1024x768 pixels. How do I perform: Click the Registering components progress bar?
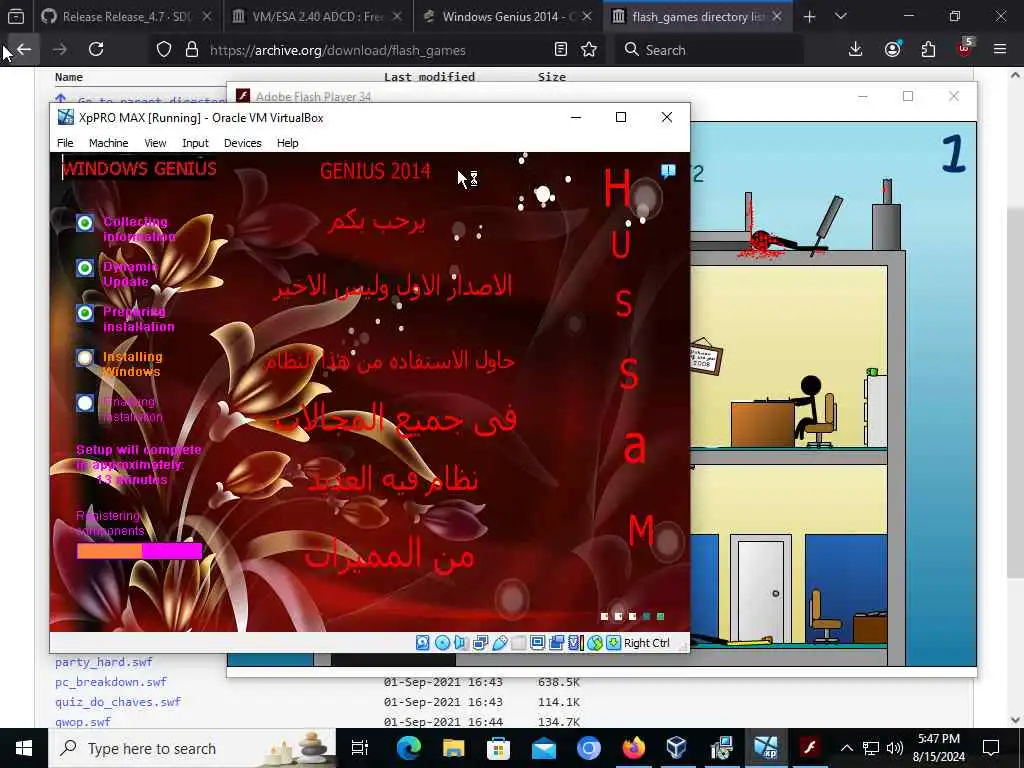tap(139, 551)
